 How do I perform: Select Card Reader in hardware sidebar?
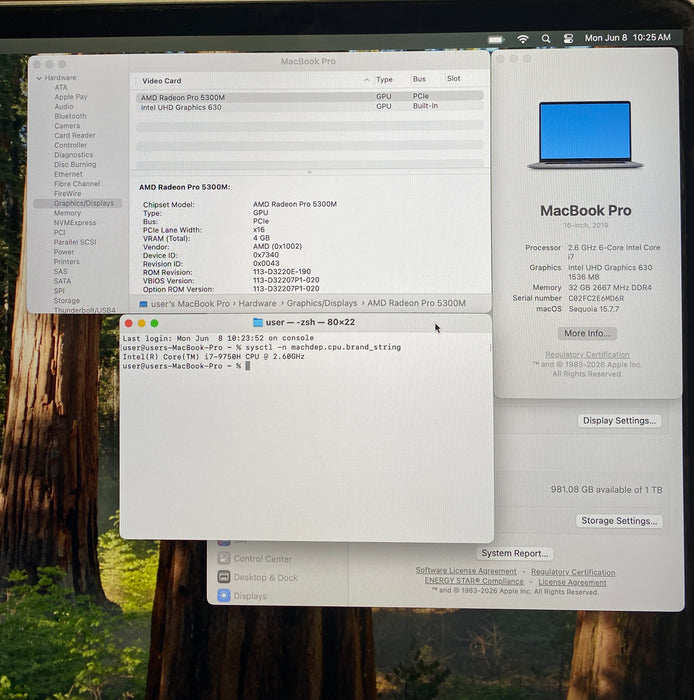coord(75,135)
